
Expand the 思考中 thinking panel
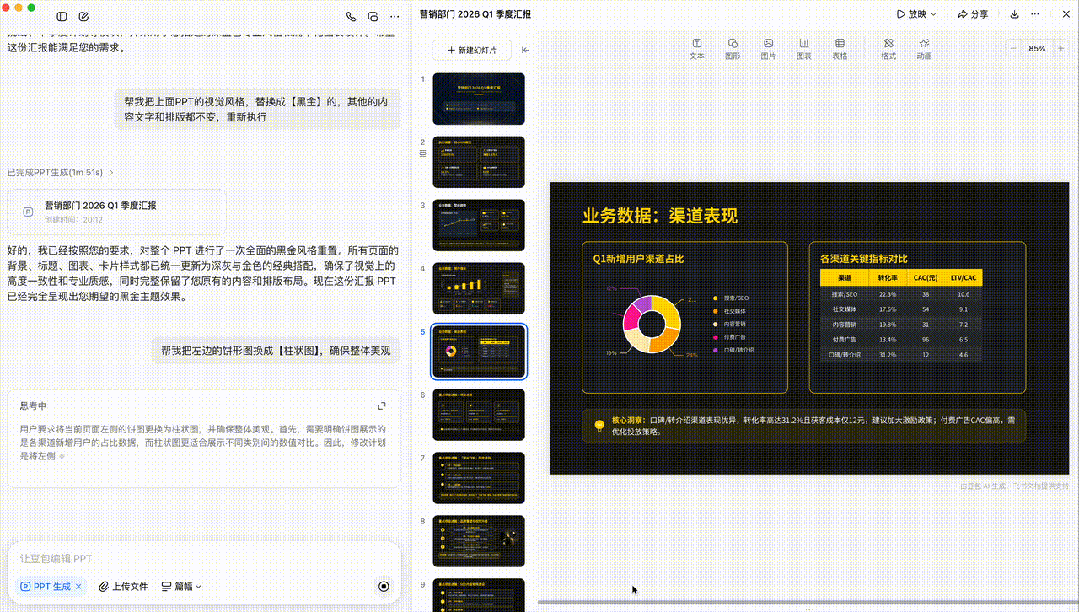click(381, 405)
